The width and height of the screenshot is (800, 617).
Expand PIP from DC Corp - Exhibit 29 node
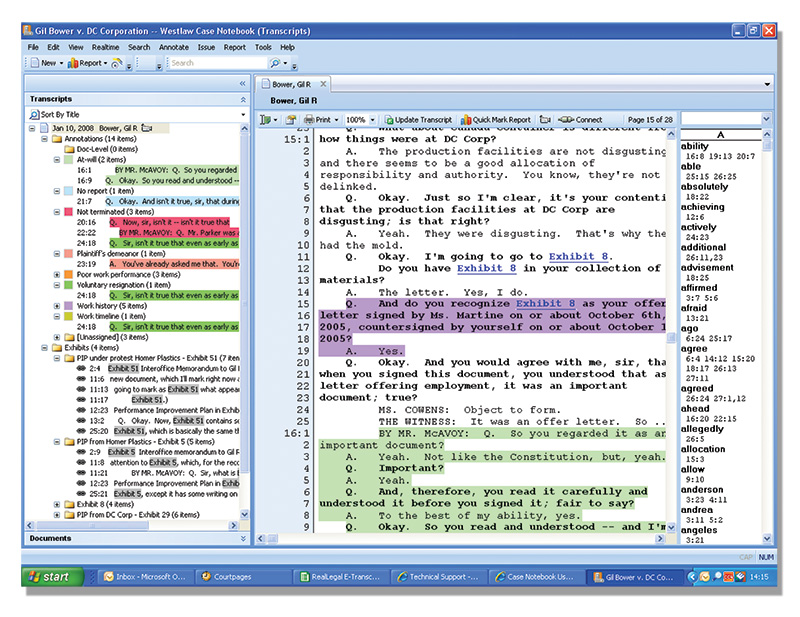57,514
